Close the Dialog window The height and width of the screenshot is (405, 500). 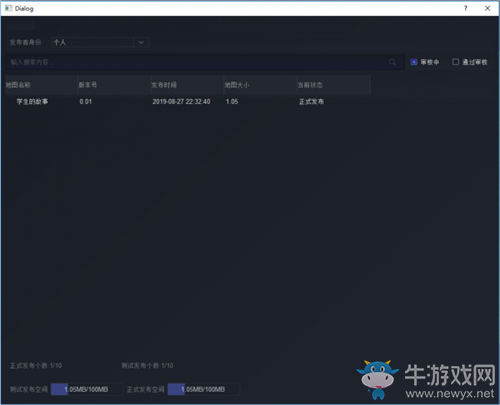tap(487, 8)
